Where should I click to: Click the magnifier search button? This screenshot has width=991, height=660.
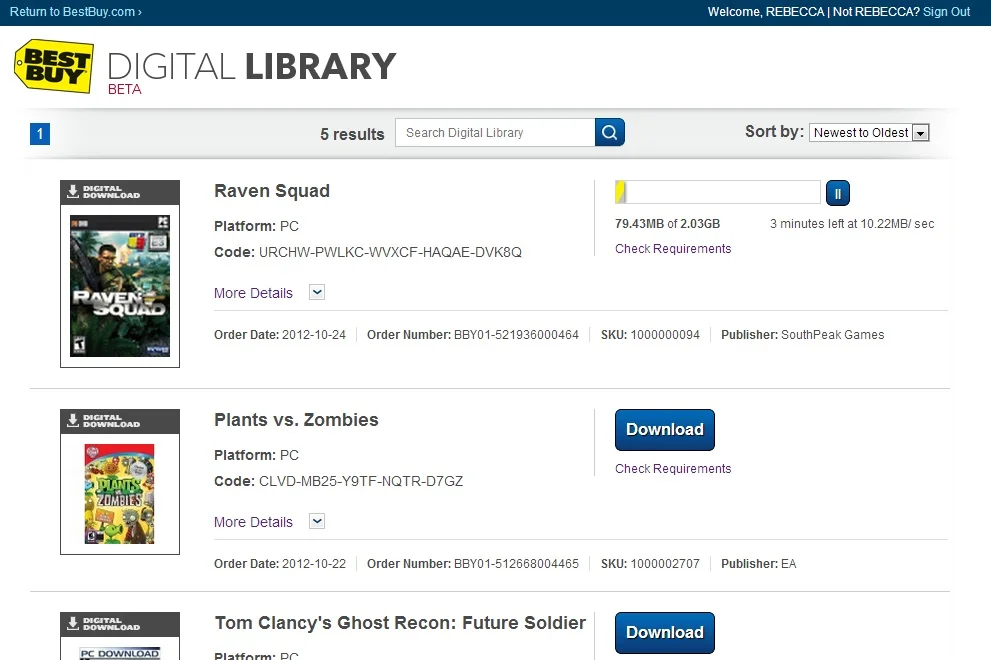[x=609, y=132]
